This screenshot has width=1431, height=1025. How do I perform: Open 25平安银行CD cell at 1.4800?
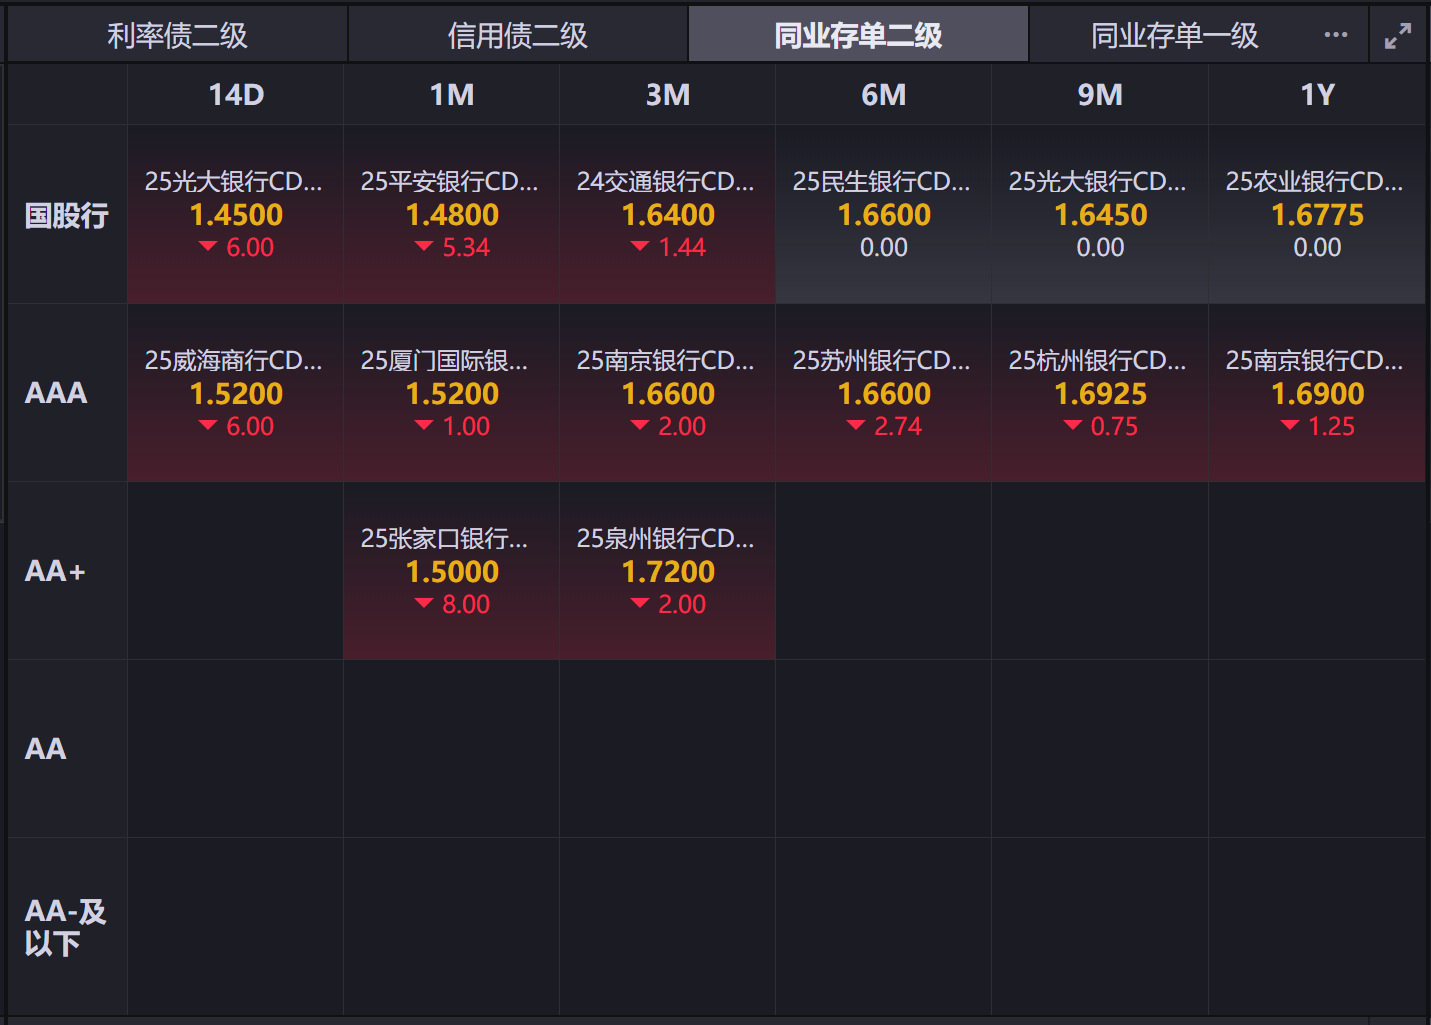[x=452, y=215]
